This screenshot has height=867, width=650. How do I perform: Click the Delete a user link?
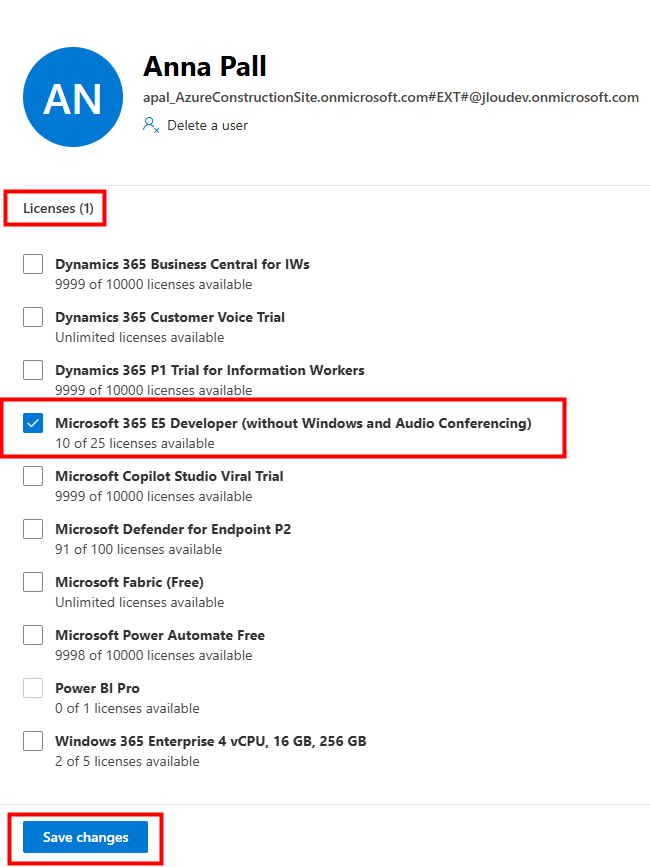[207, 125]
